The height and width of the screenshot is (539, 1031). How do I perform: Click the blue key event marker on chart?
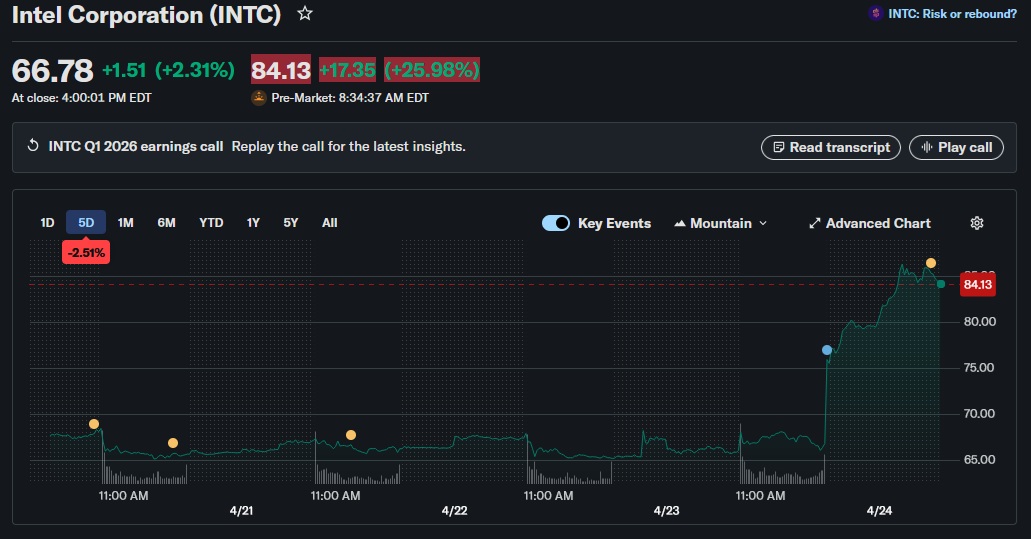click(x=826, y=350)
